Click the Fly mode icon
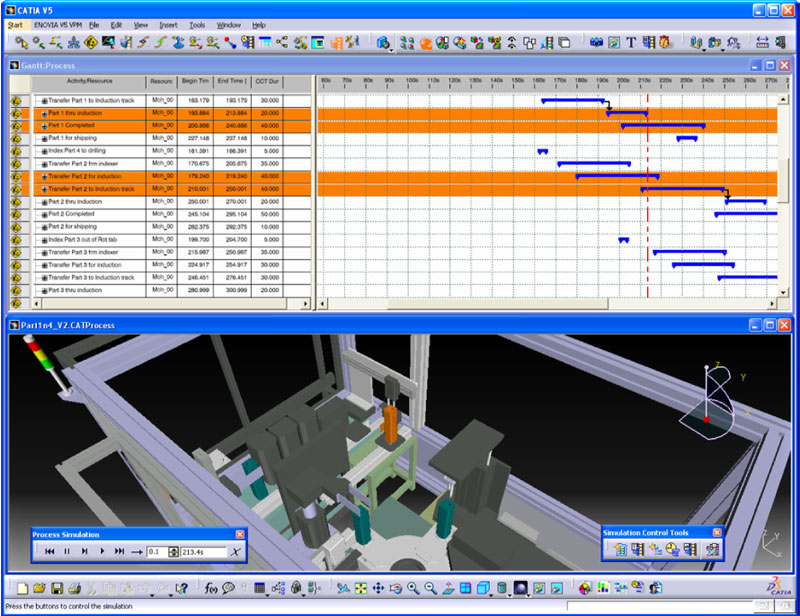800x616 pixels. click(x=343, y=588)
